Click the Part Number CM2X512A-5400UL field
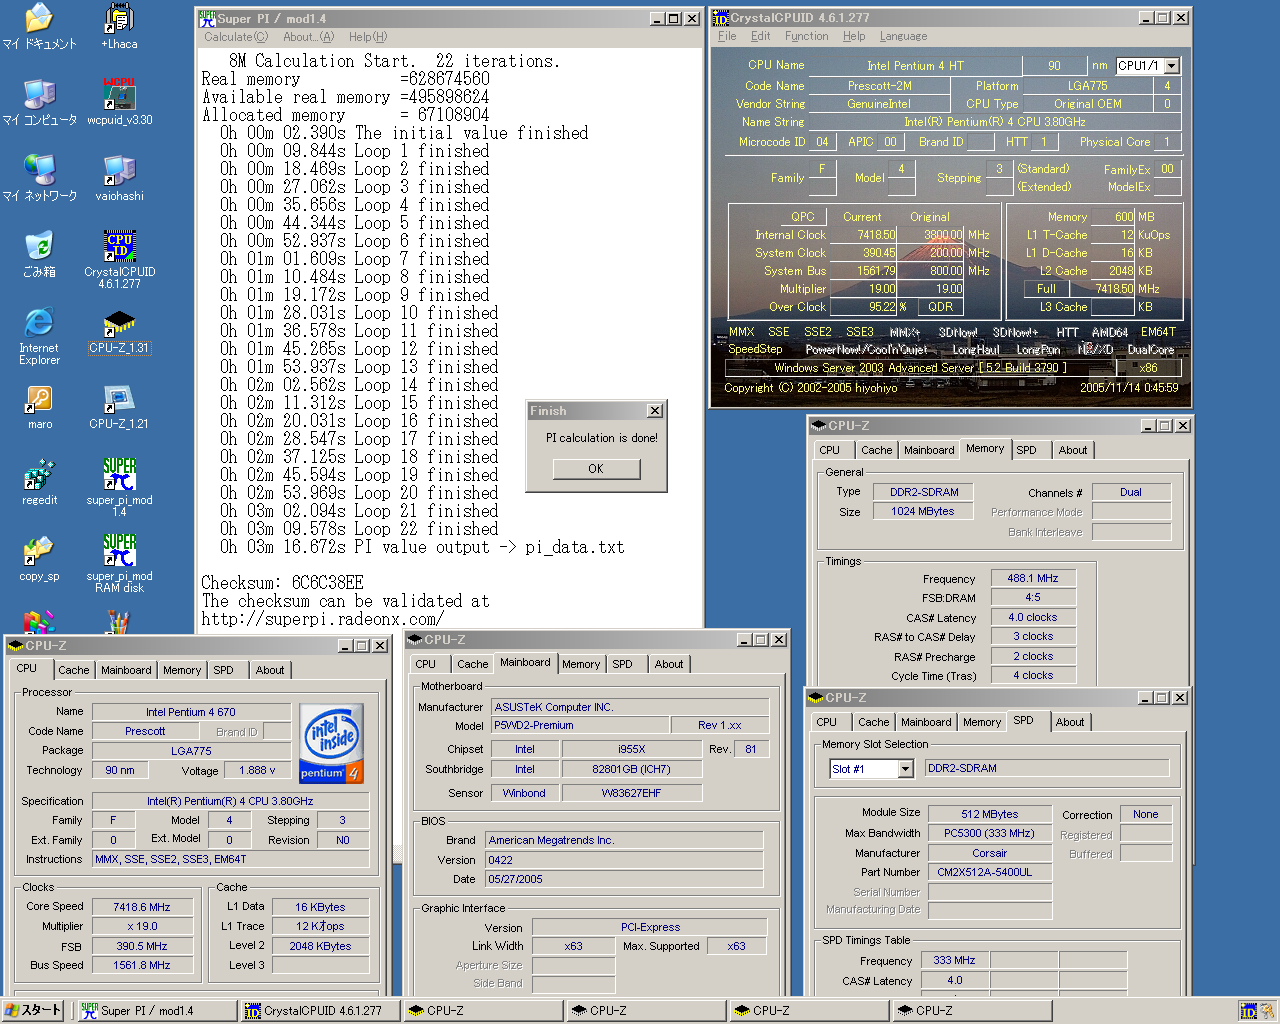Image resolution: width=1280 pixels, height=1024 pixels. pyautogui.click(x=990, y=872)
